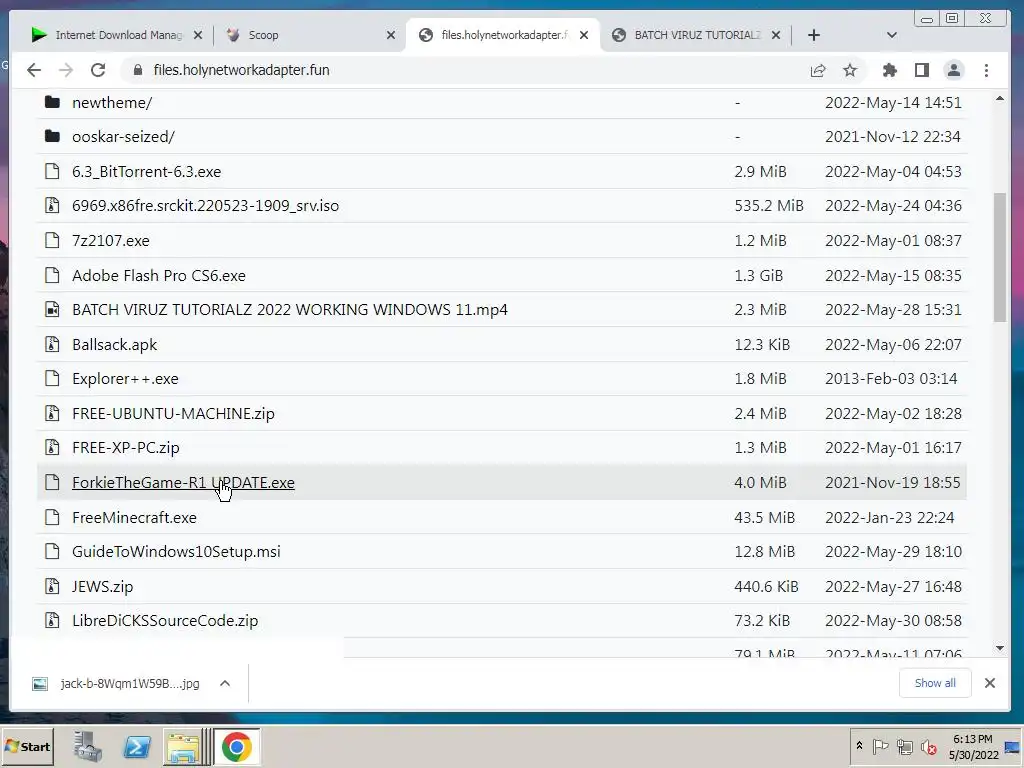Close the Scoop tab
The height and width of the screenshot is (768, 1024).
(x=391, y=35)
